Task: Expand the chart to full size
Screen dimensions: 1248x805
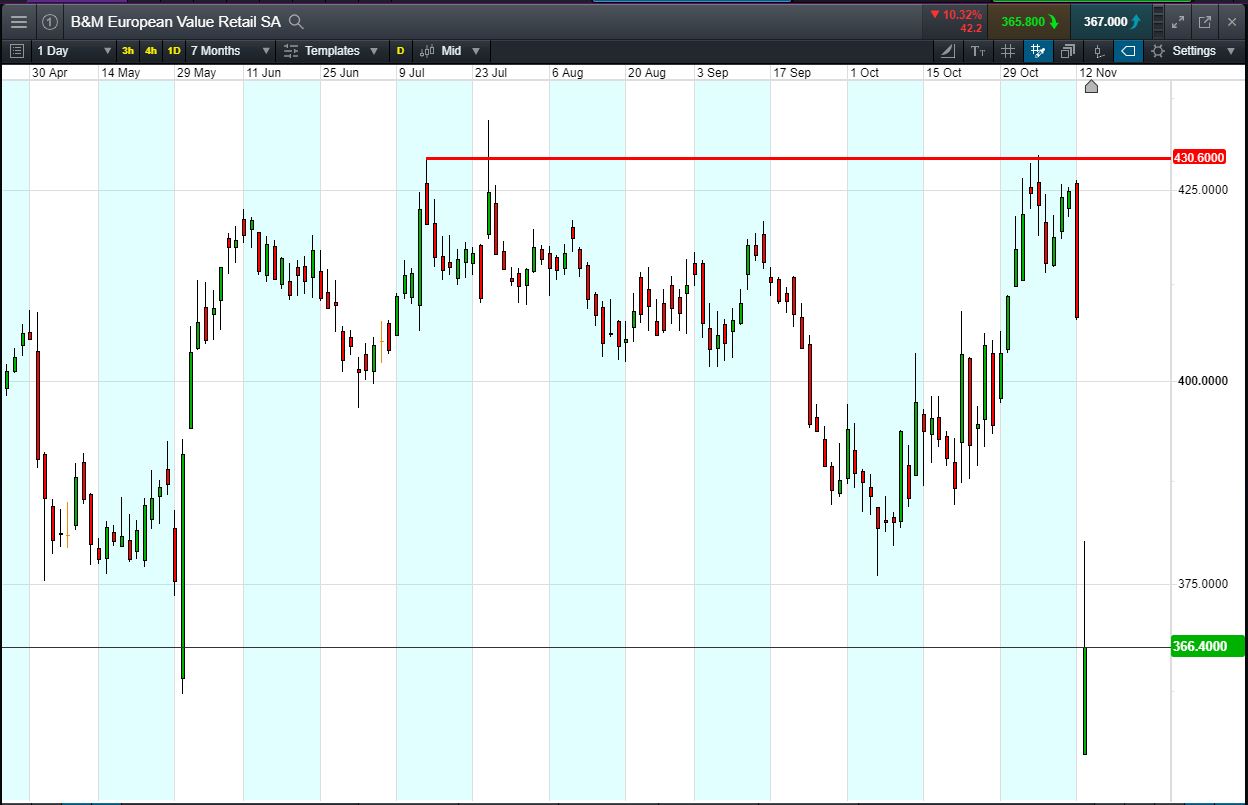Action: click(x=1179, y=21)
